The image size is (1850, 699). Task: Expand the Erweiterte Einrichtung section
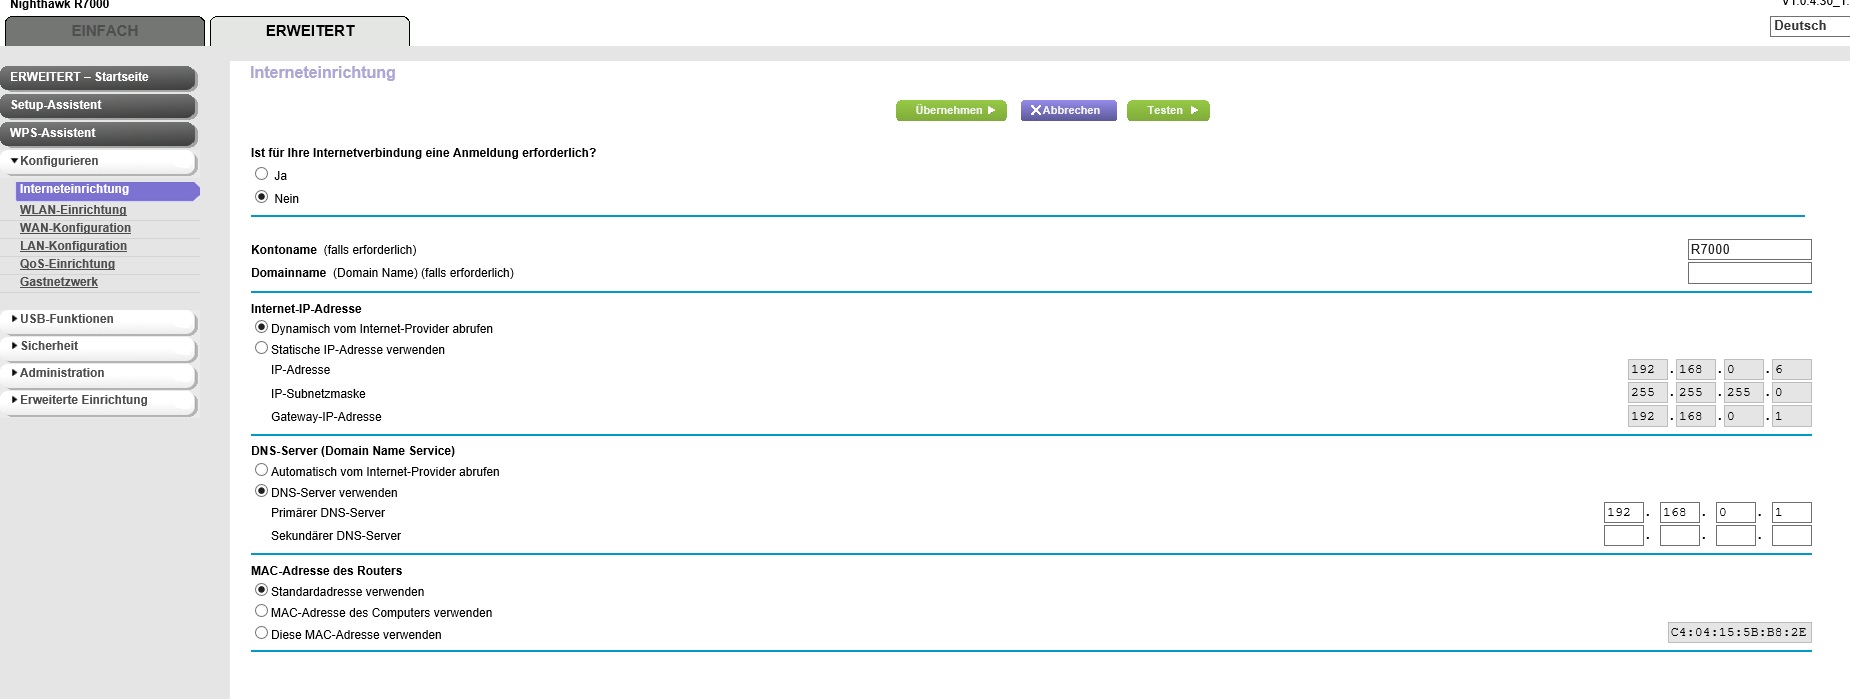pyautogui.click(x=98, y=401)
